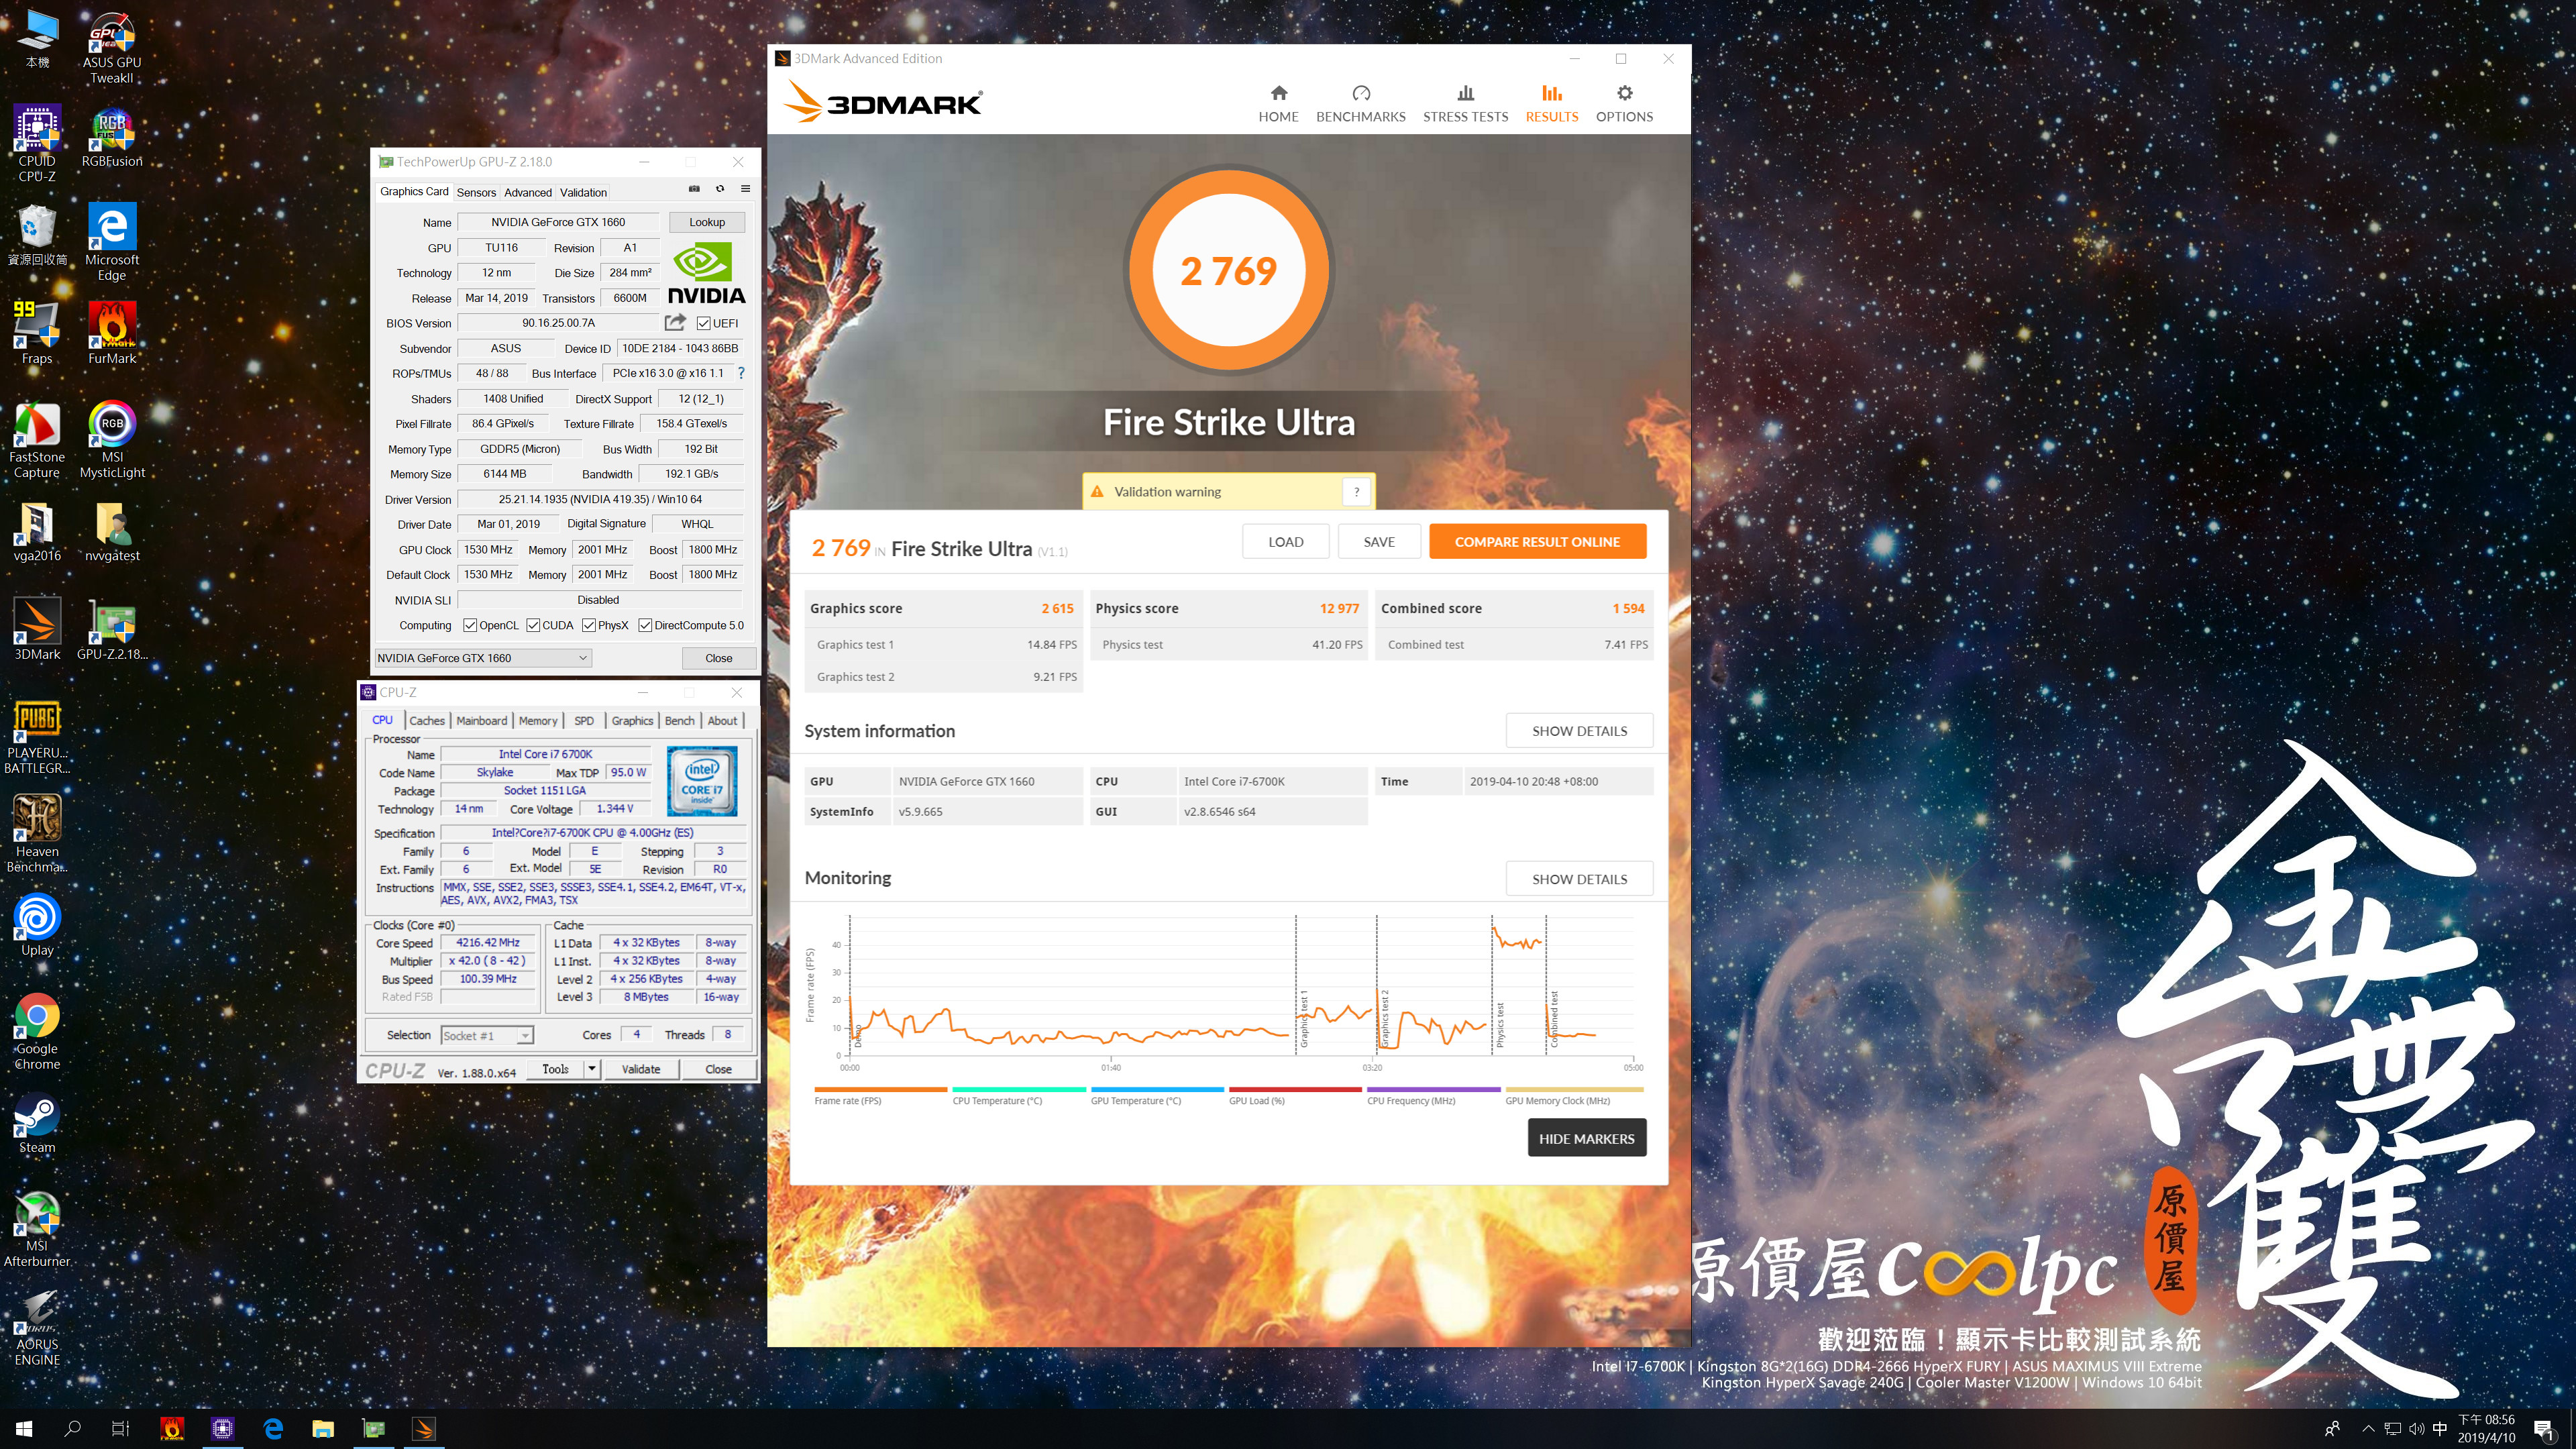Toggle CPU Temperature chart legend
The image size is (2576, 1449).
(1018, 1096)
